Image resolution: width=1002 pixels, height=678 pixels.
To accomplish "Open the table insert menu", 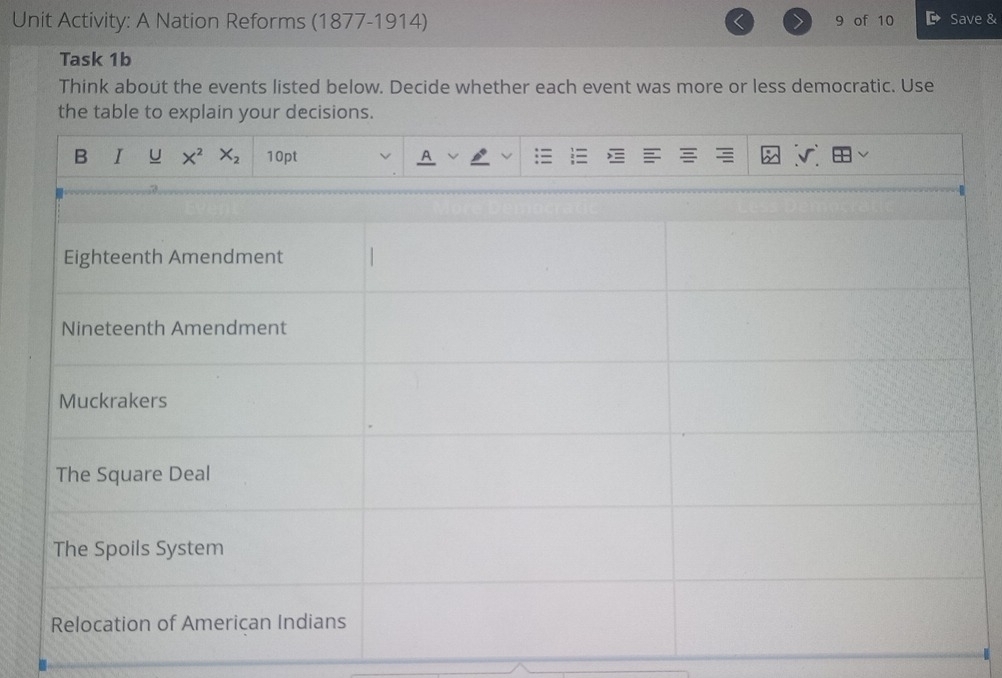I will click(848, 155).
